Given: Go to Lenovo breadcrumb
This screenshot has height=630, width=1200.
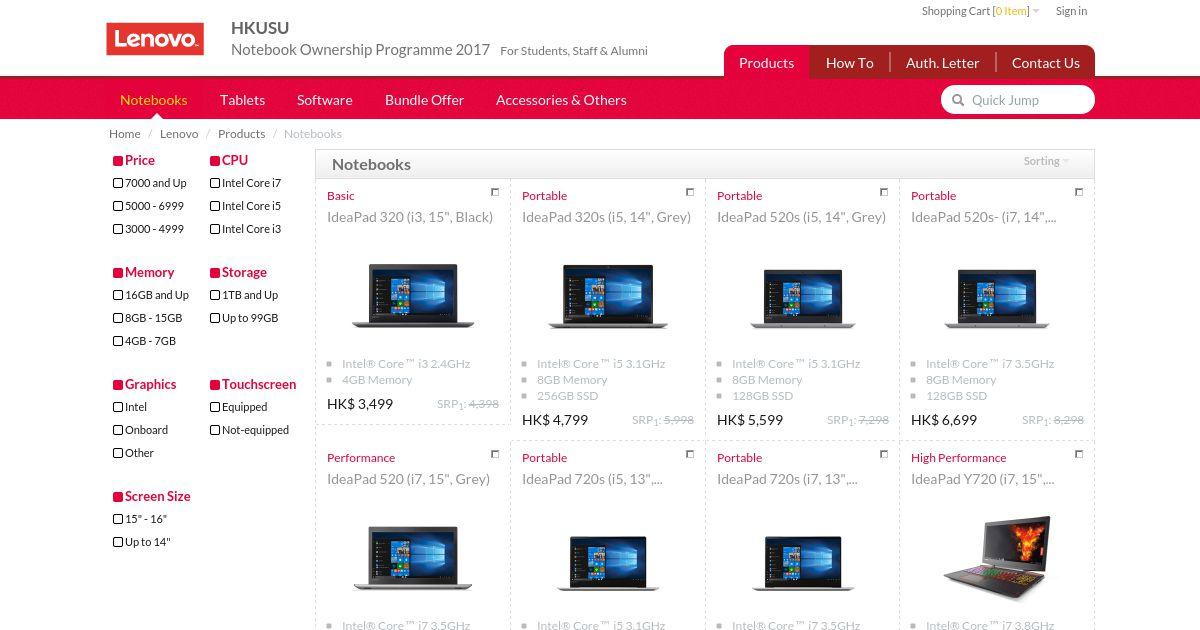Looking at the screenshot, I should tap(179, 134).
